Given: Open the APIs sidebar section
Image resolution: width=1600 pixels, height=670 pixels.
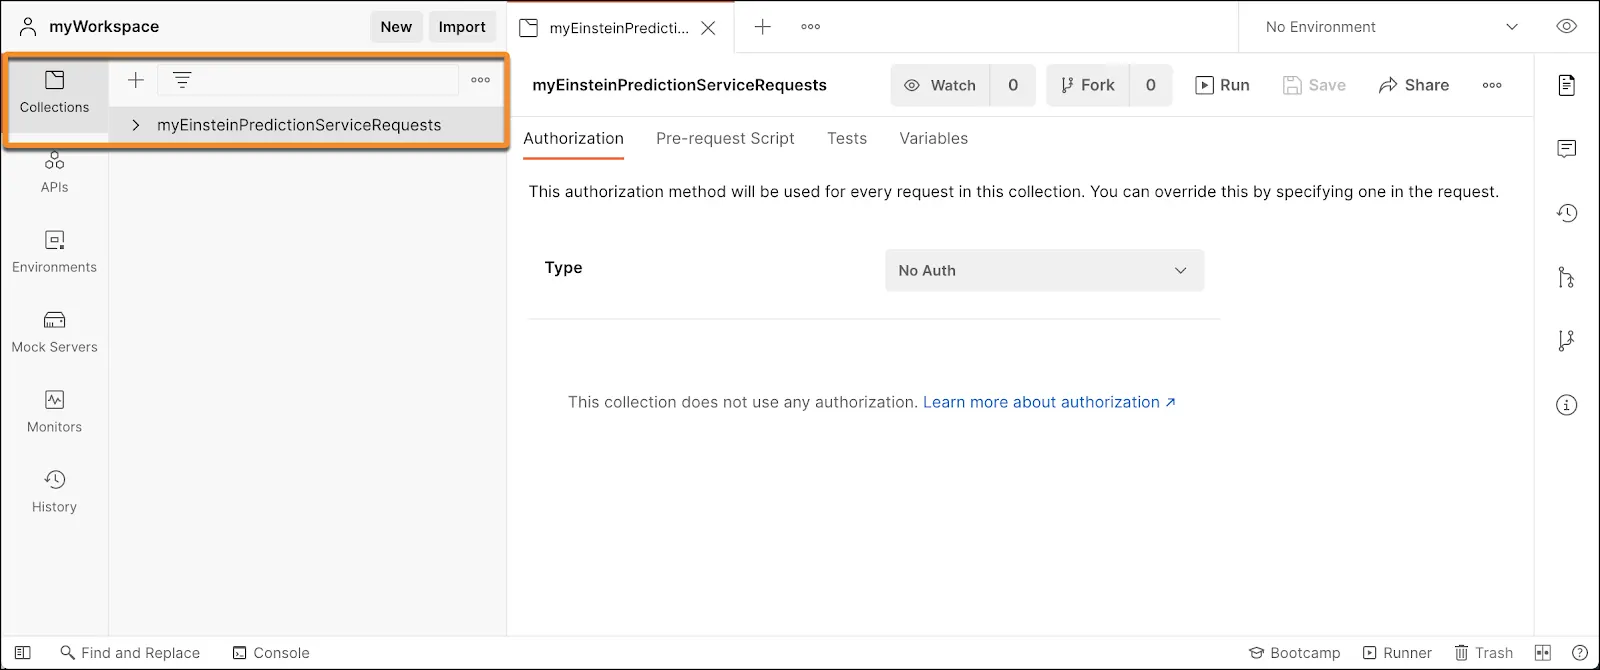Looking at the screenshot, I should [x=54, y=172].
